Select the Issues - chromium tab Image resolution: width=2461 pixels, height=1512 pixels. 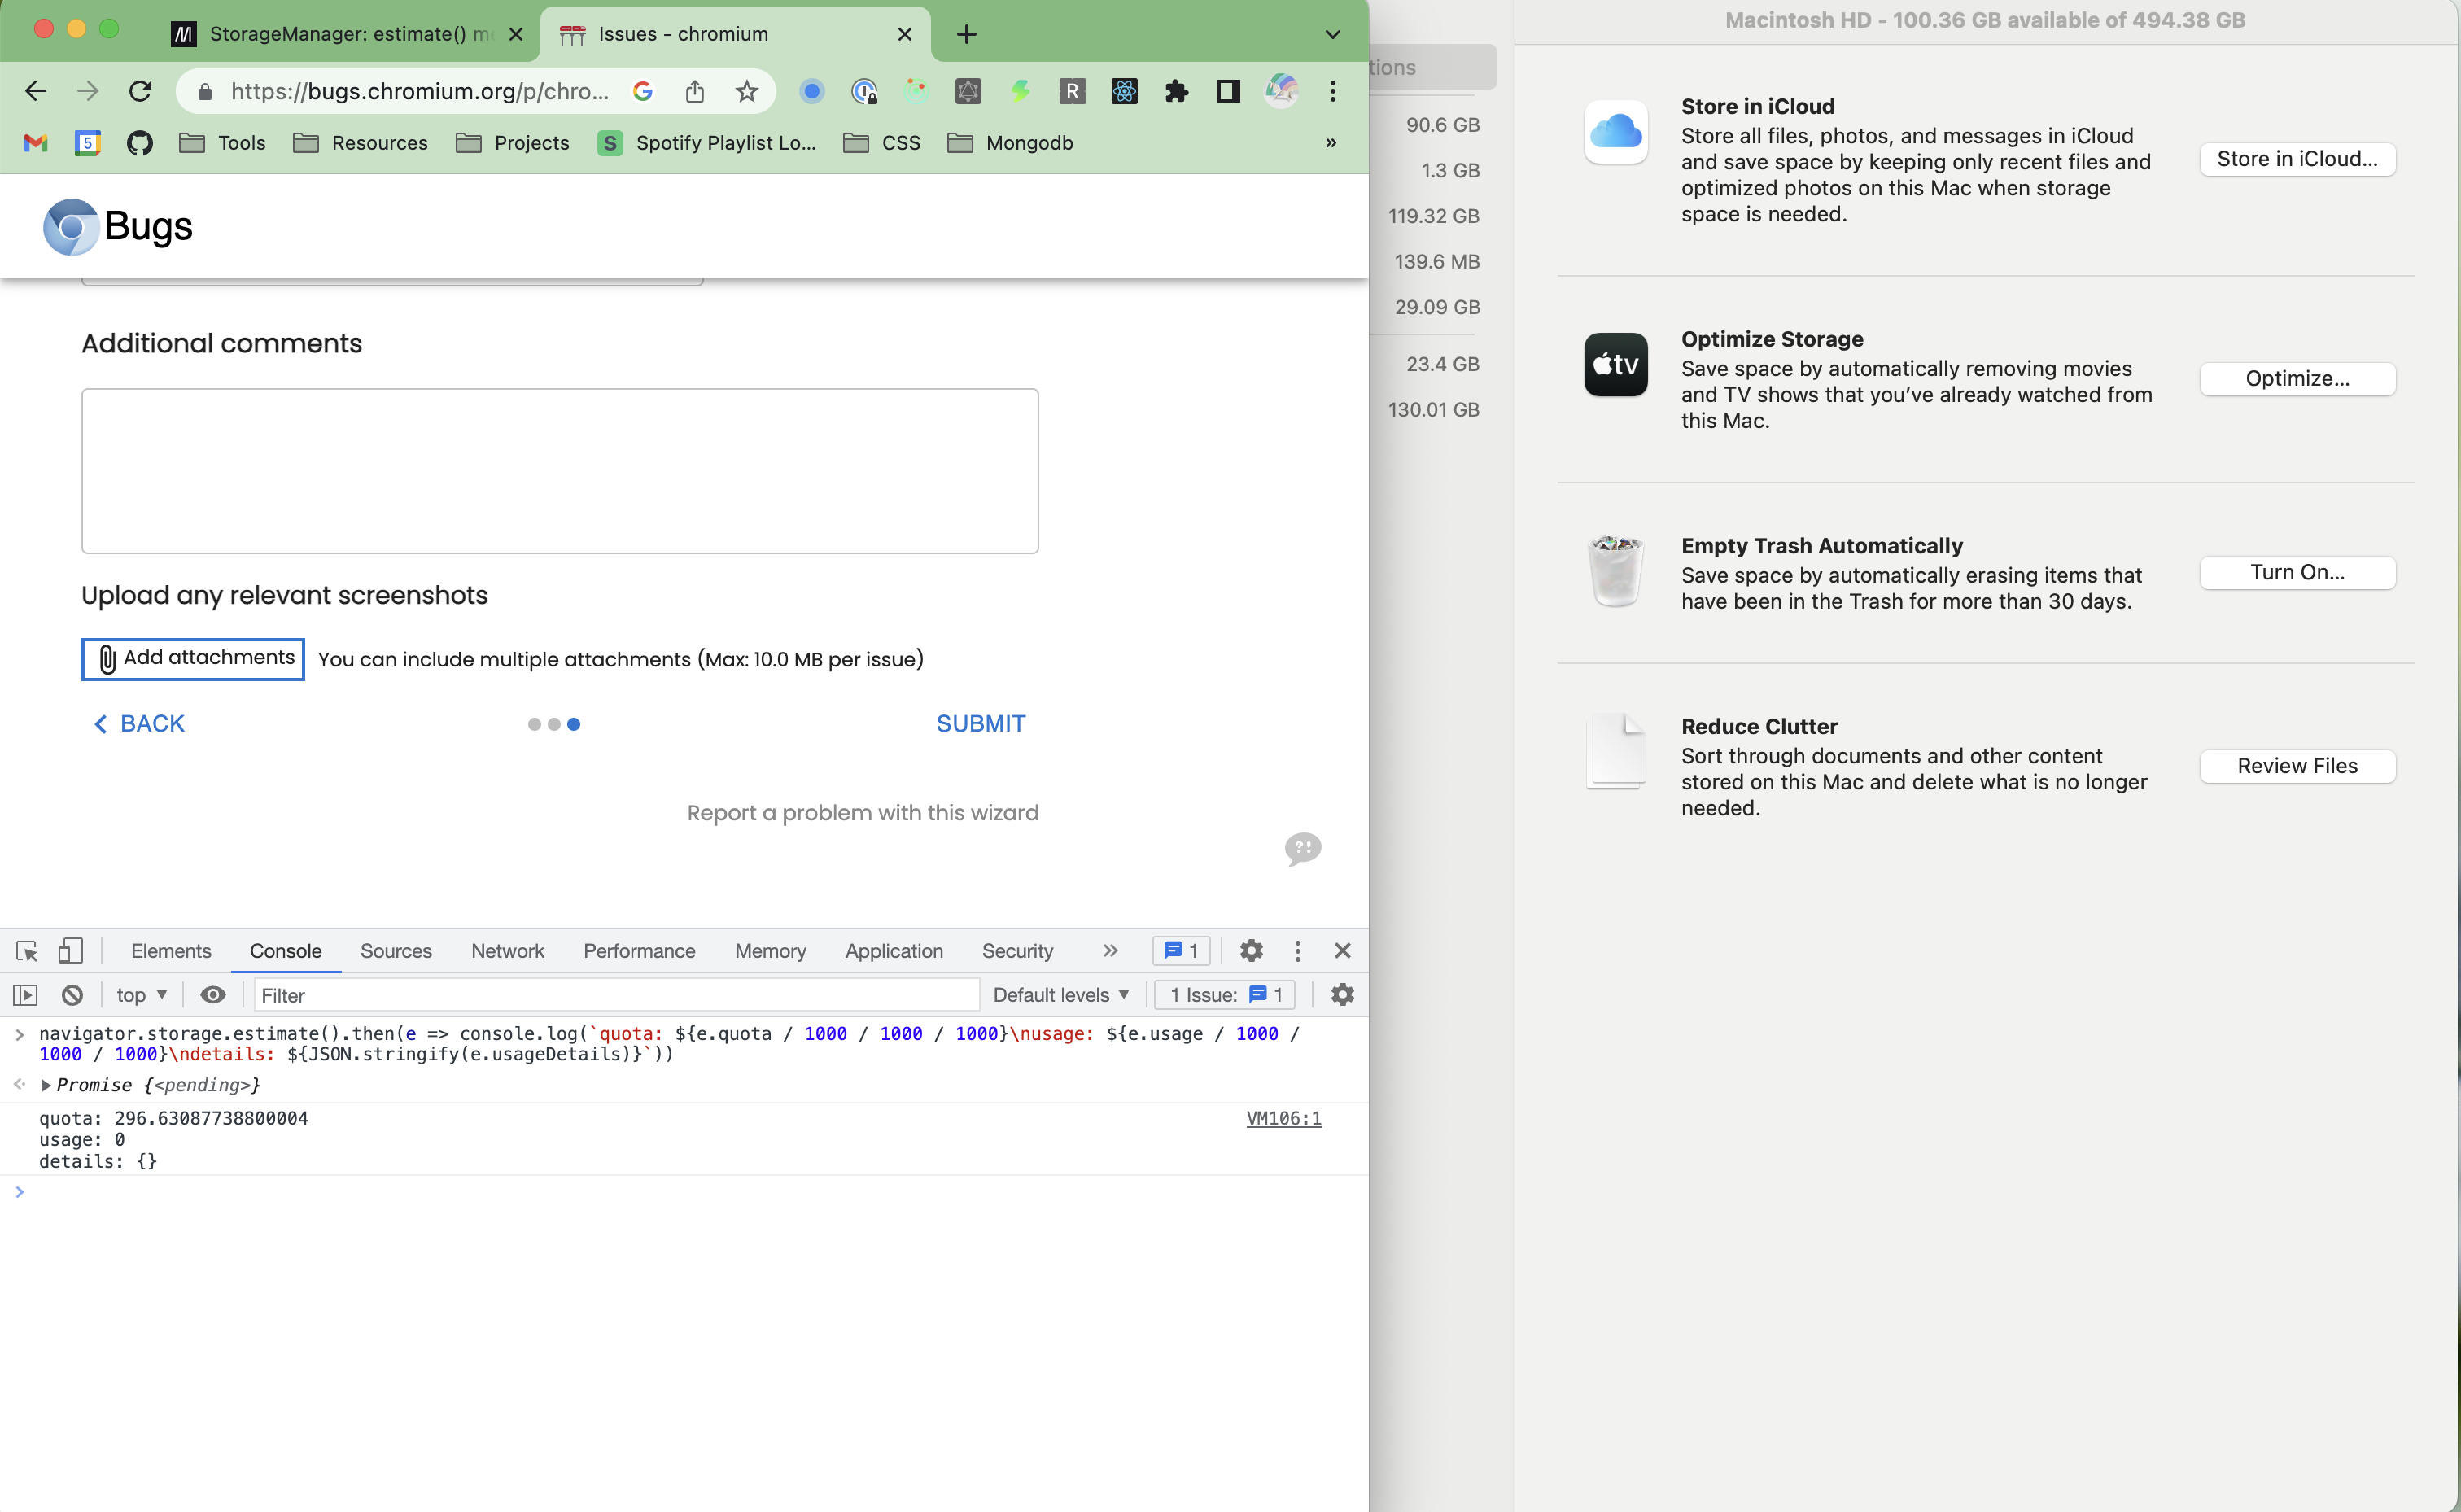point(735,34)
